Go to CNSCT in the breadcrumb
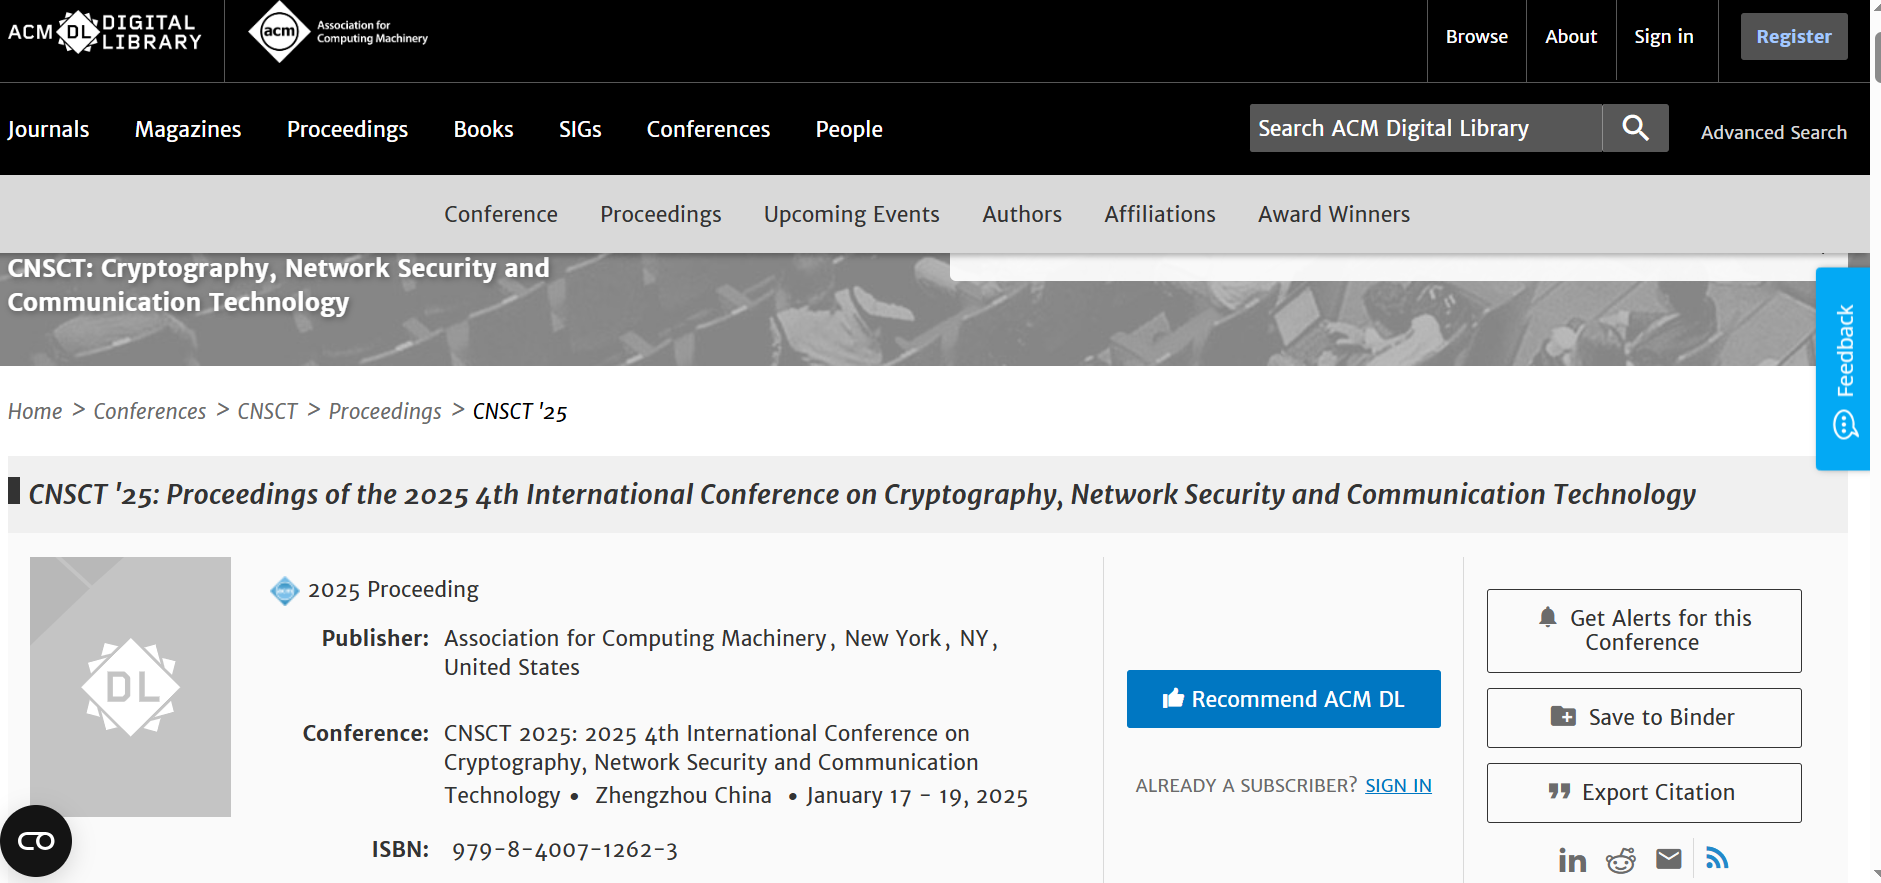Viewport: 1881px width, 883px height. tap(267, 411)
